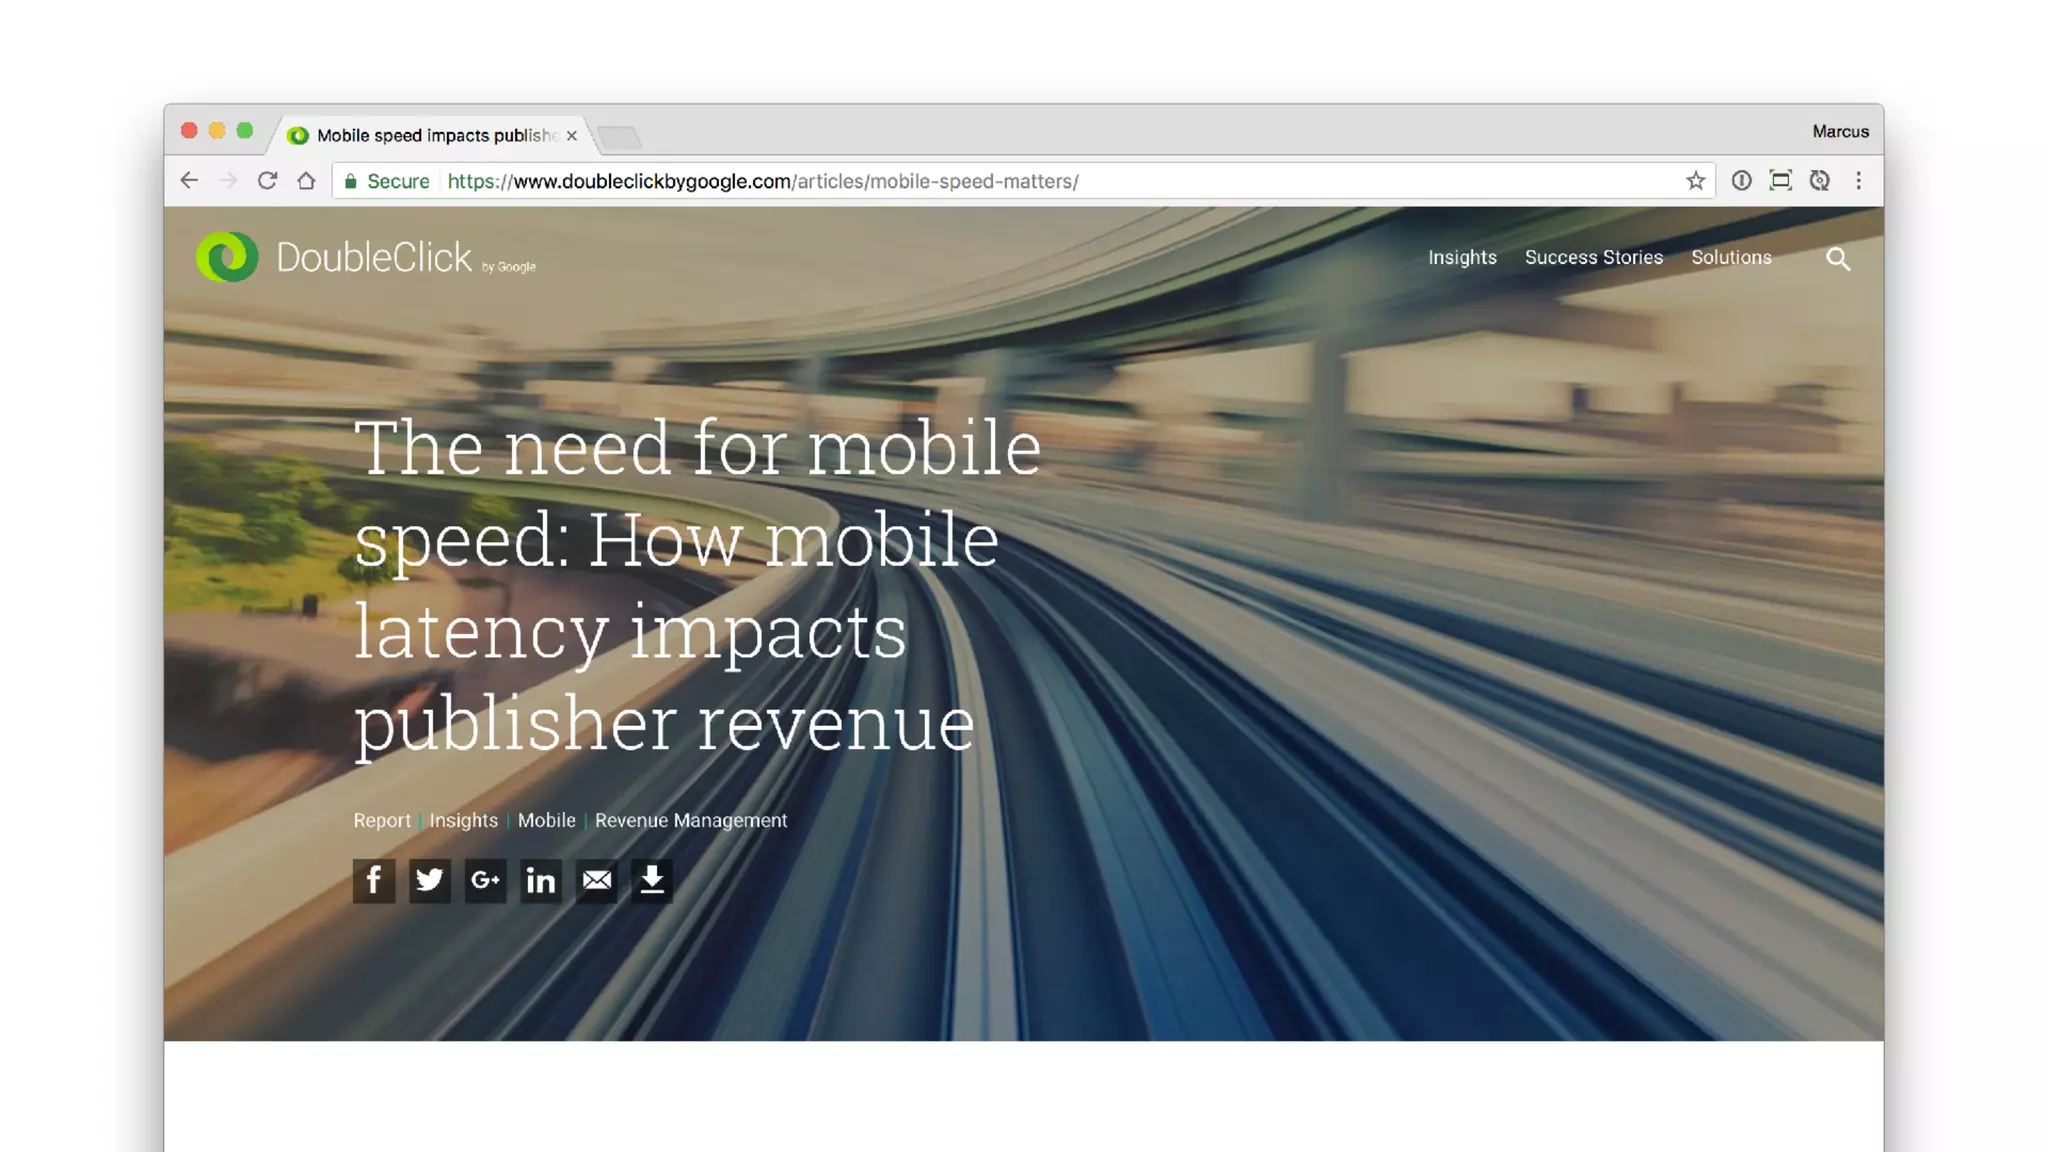The height and width of the screenshot is (1152, 2048).
Task: Share article on Twitter
Action: (429, 881)
